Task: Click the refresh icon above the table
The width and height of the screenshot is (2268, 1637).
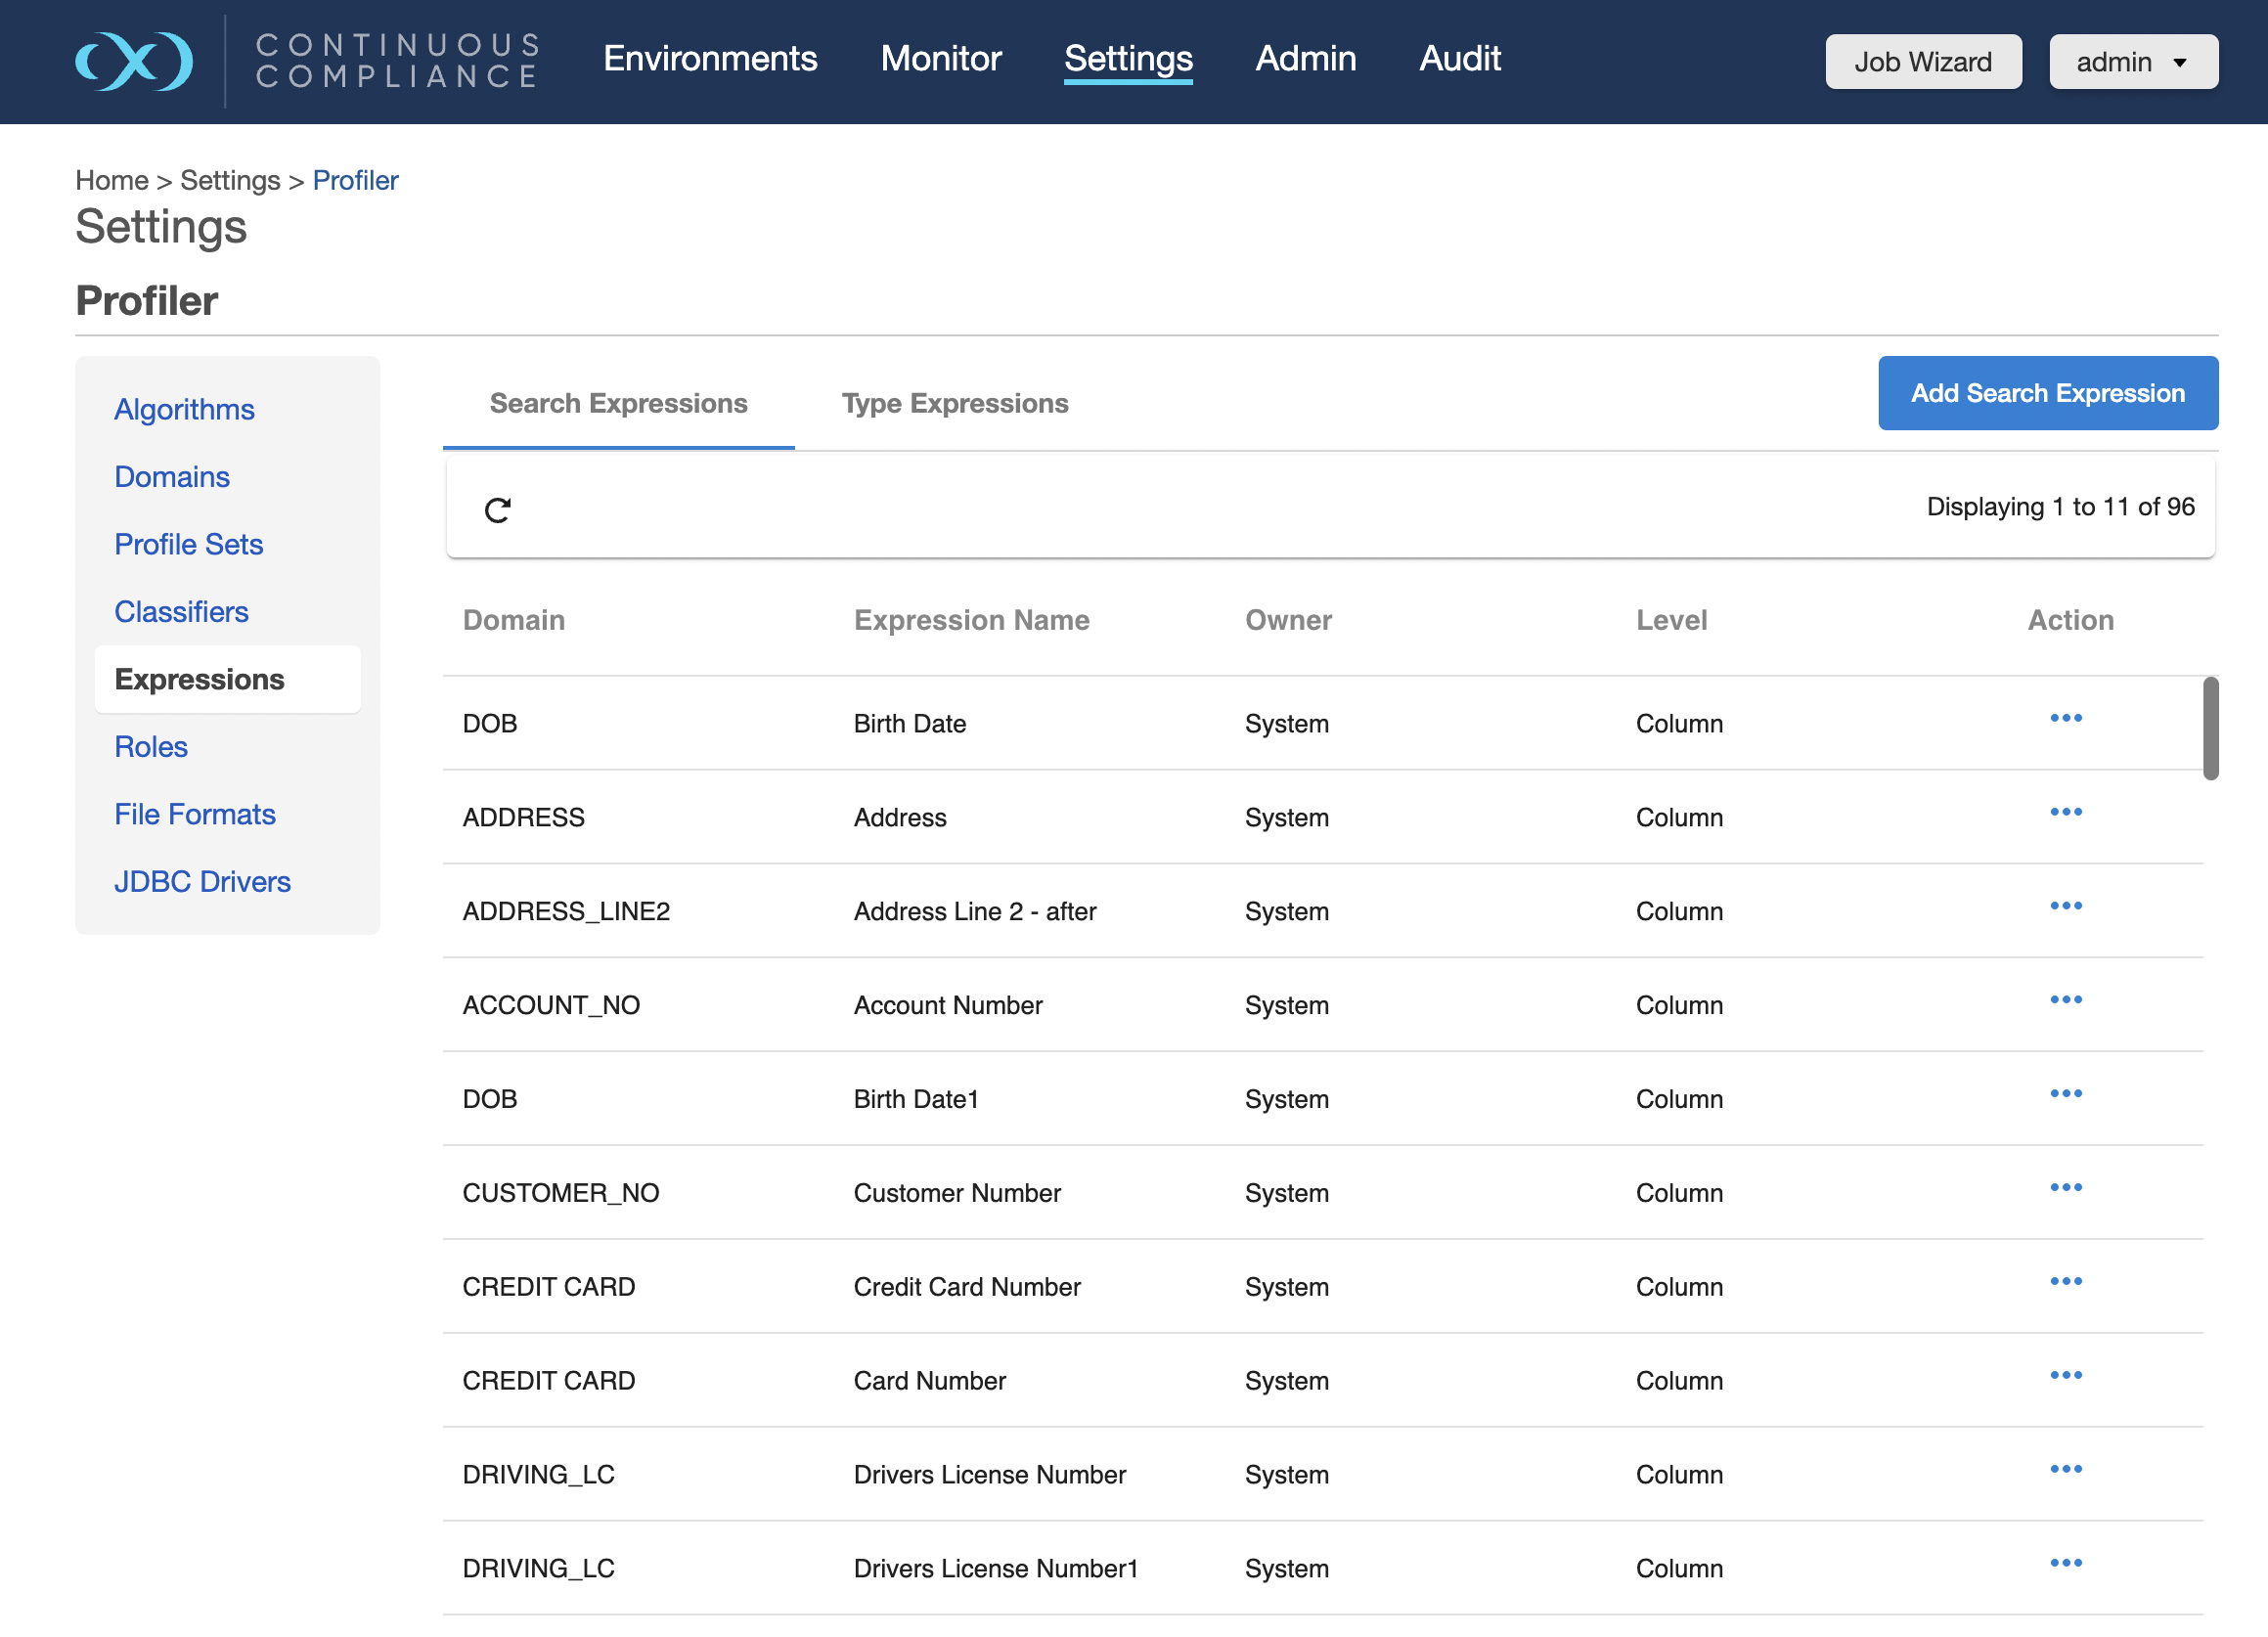Action: point(497,510)
